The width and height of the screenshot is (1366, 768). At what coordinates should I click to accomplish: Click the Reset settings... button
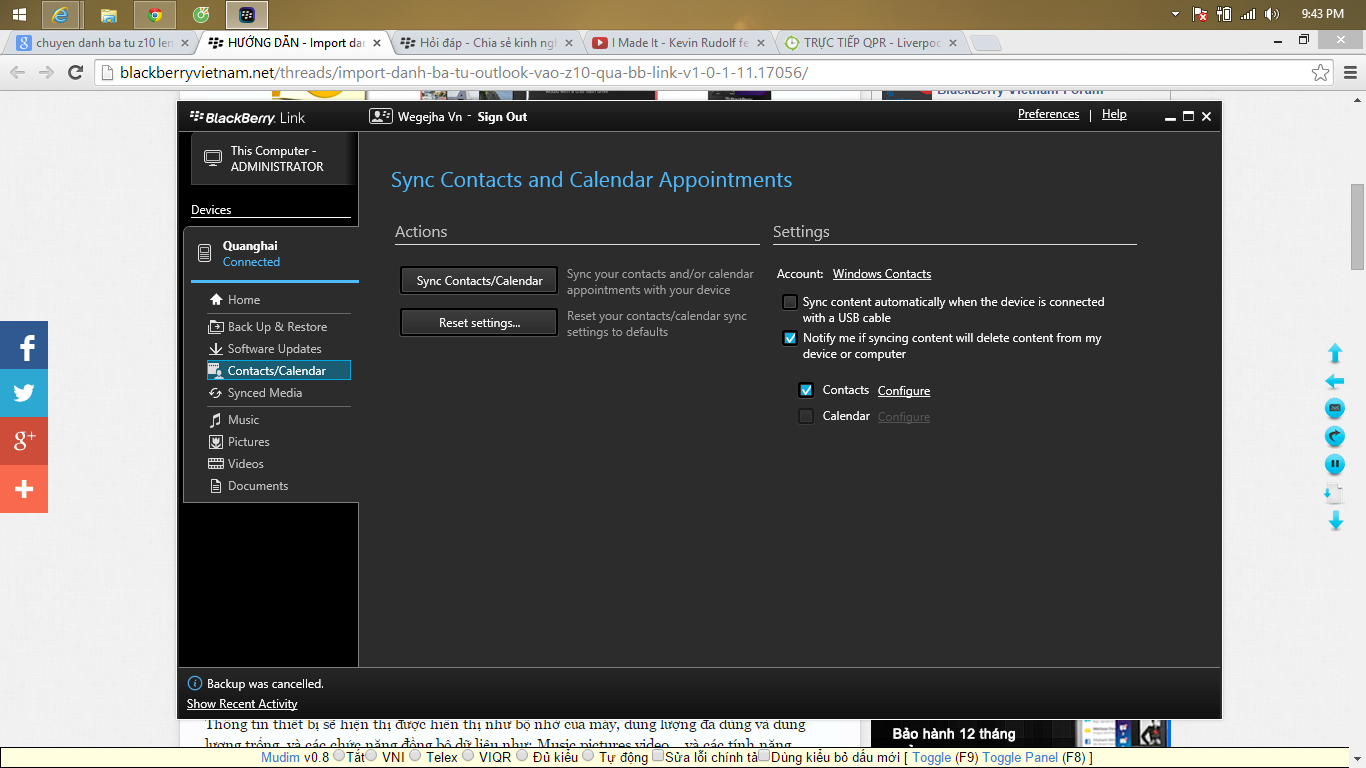tap(479, 323)
